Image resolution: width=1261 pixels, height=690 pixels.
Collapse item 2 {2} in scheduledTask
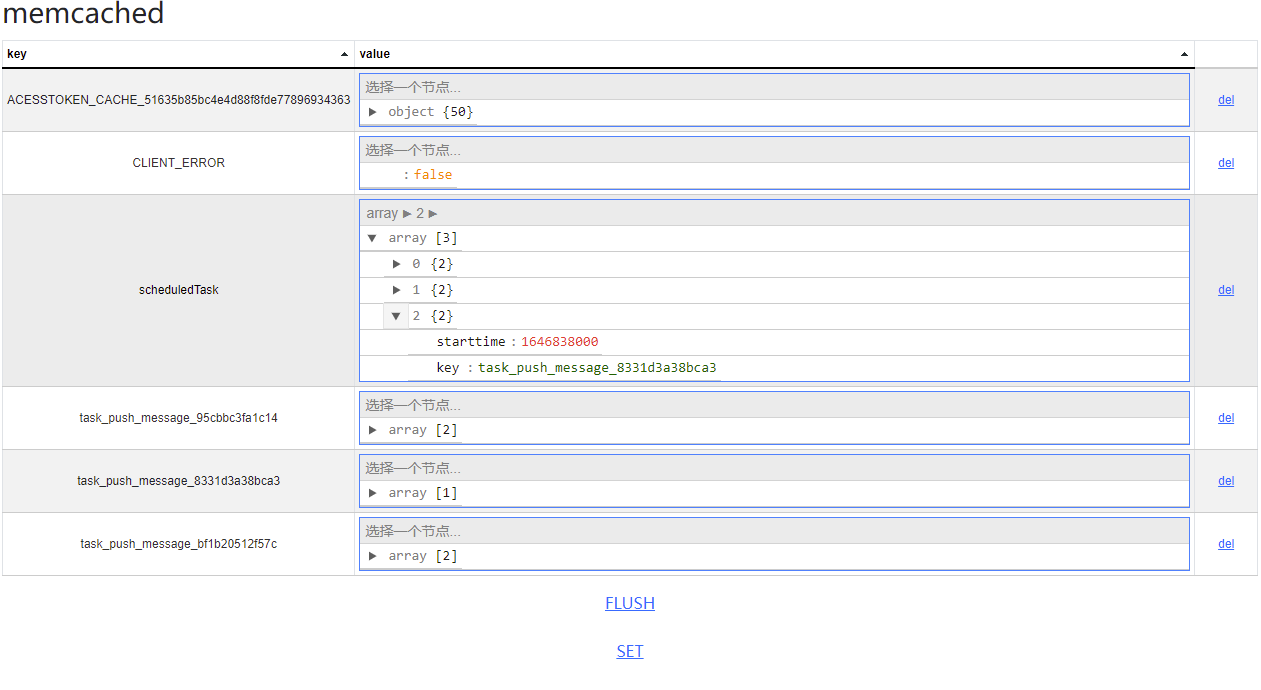[397, 316]
